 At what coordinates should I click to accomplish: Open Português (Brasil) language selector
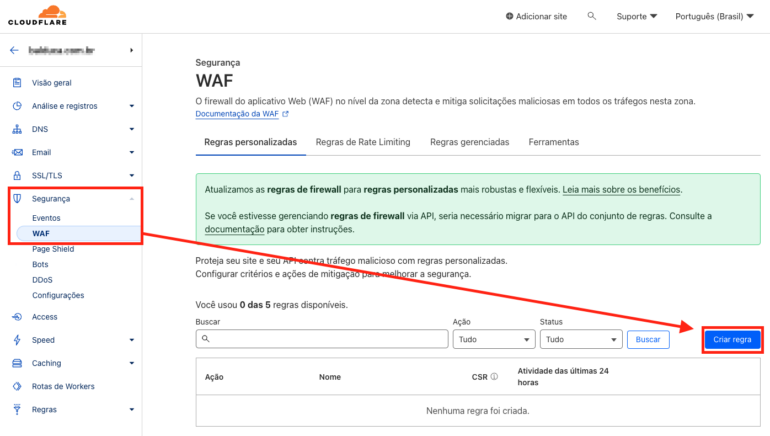click(714, 16)
